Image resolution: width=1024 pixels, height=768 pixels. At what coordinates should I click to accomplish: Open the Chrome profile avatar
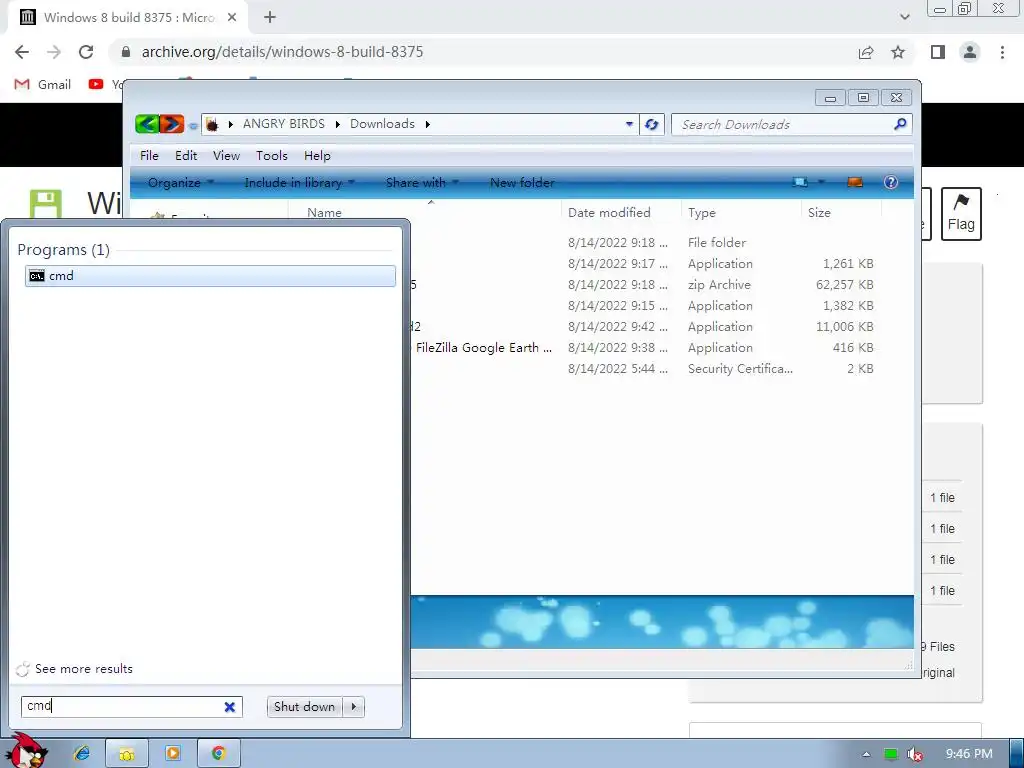click(x=970, y=52)
